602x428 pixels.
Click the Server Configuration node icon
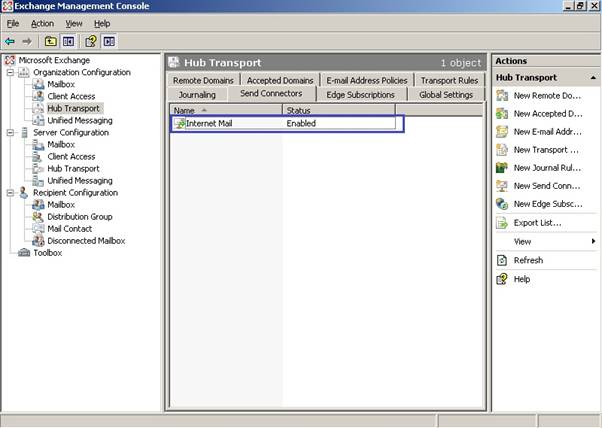point(24,132)
